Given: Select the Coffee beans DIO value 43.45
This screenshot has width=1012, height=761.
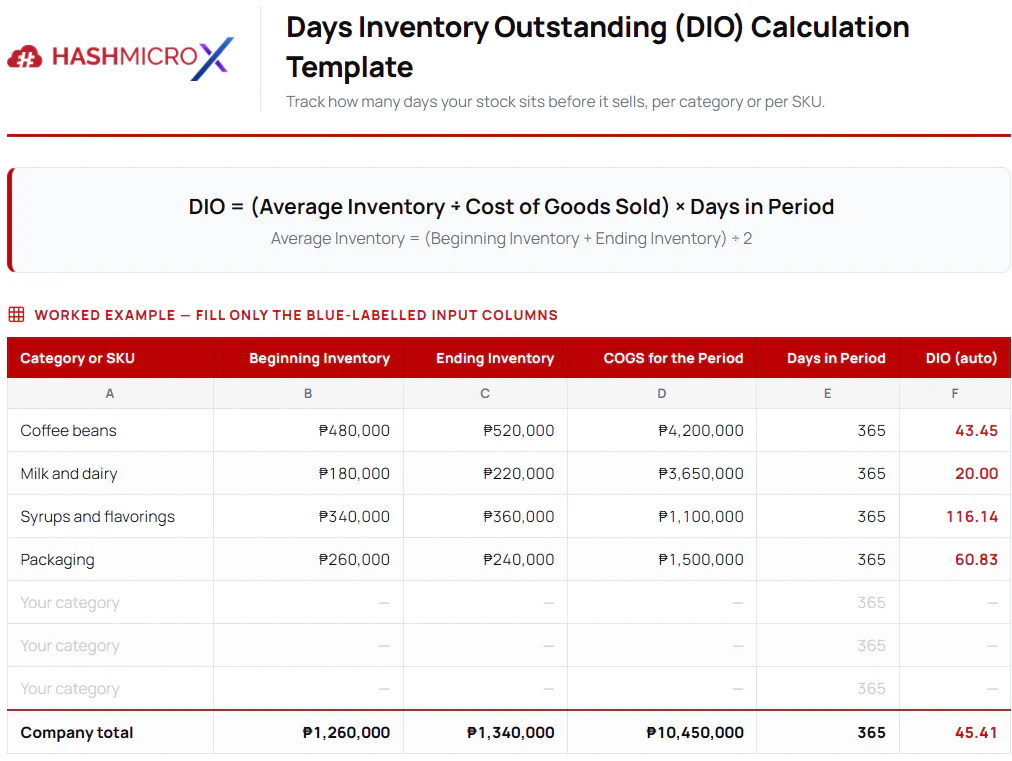Looking at the screenshot, I should point(977,431).
